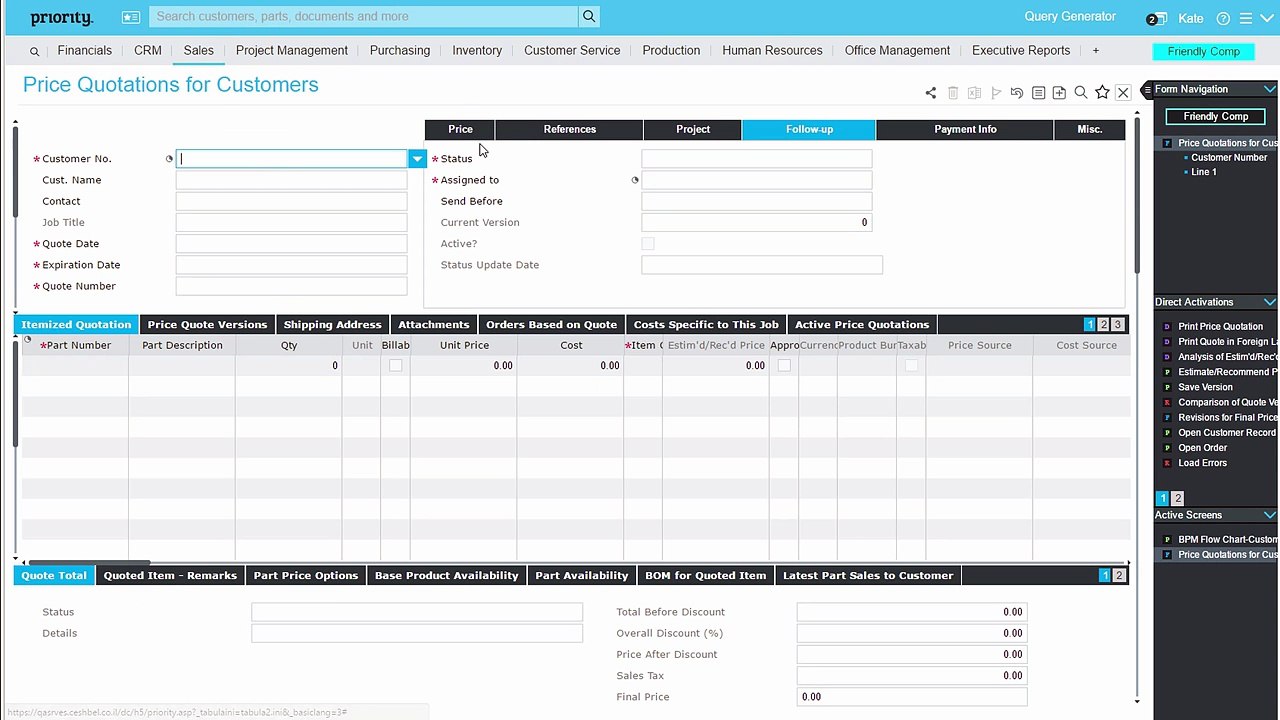This screenshot has height=720, width=1280.
Task: Click the share icon in the form toolbar
Action: (931, 93)
